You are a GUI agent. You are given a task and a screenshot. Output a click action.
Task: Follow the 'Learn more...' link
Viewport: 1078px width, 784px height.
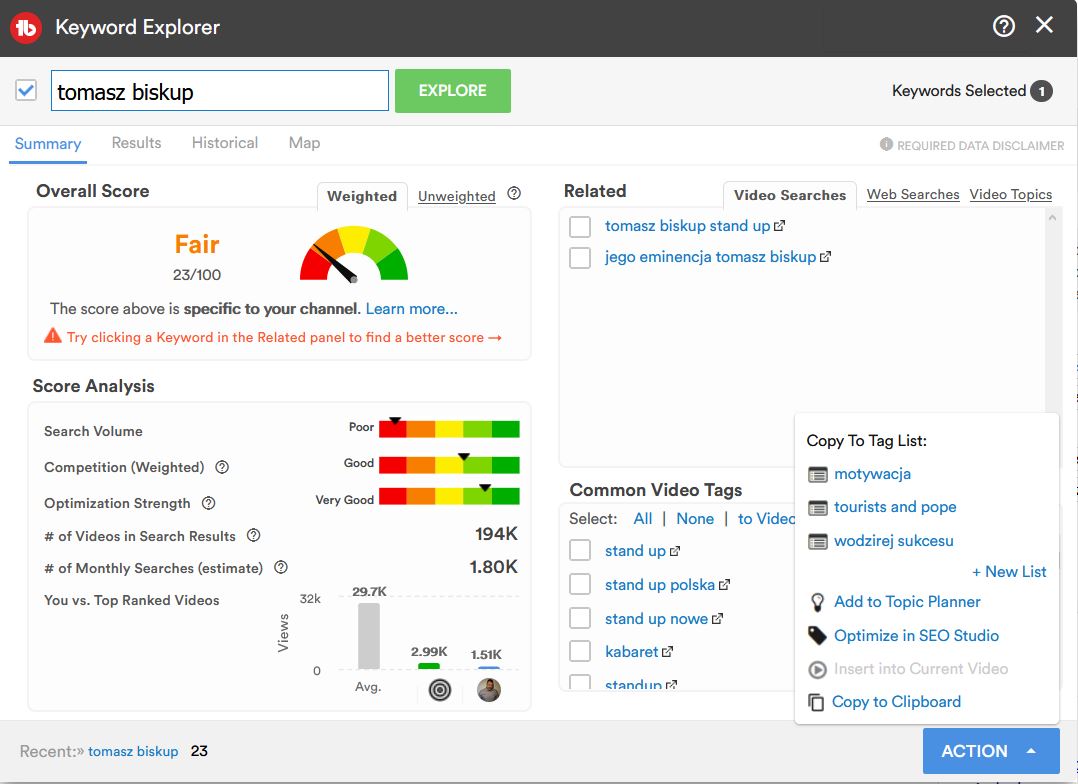411,309
